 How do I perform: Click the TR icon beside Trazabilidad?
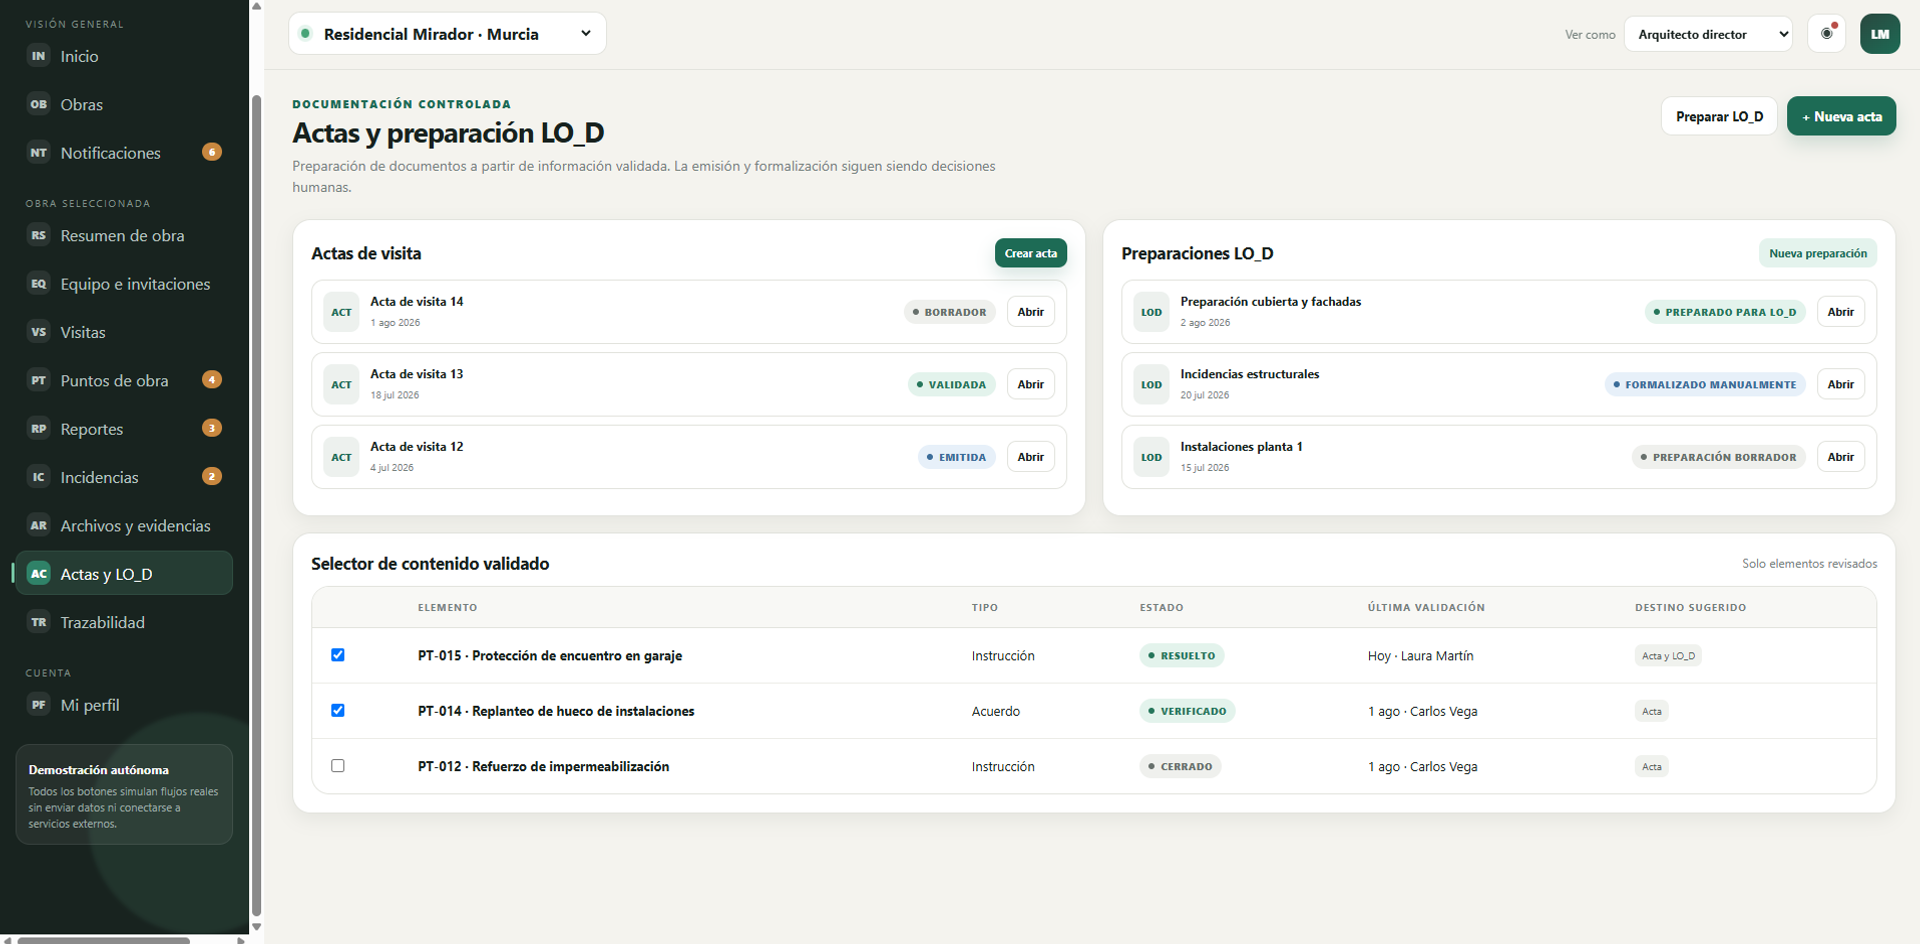[x=38, y=622]
